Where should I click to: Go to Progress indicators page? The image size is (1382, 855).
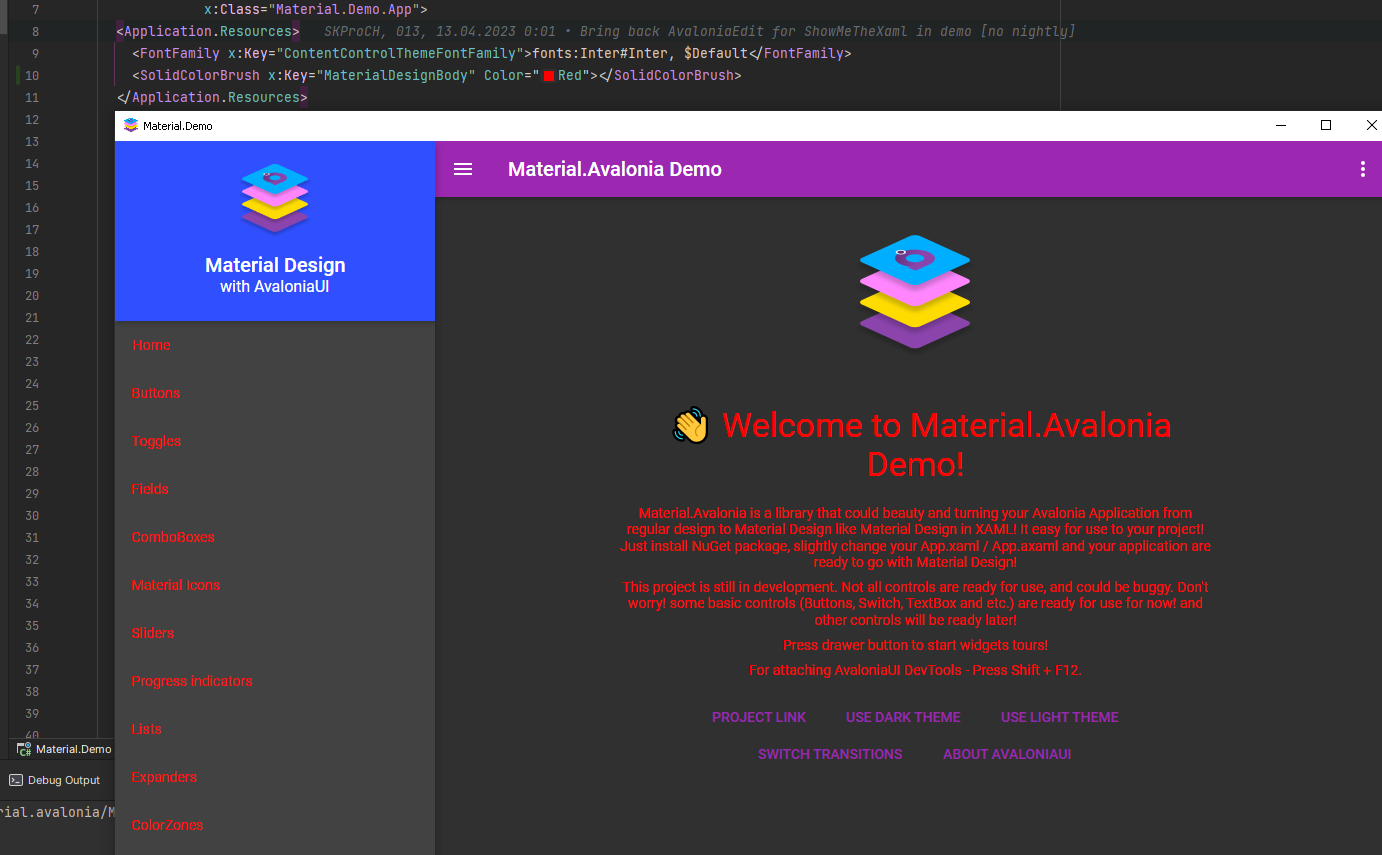click(x=191, y=681)
